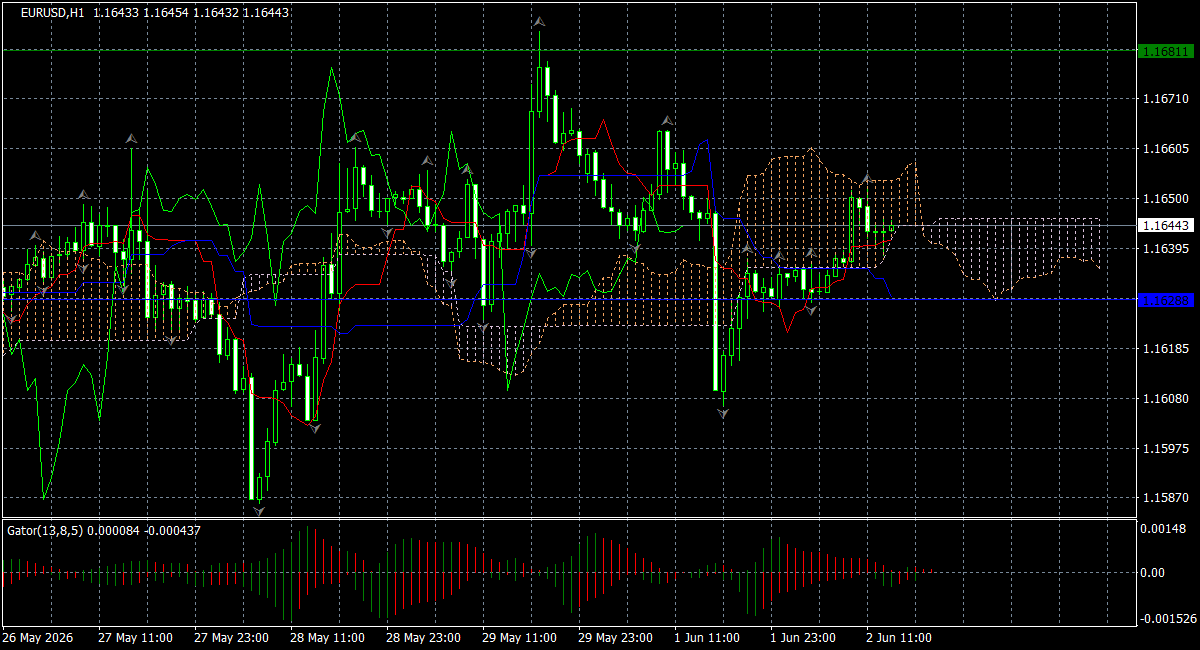Click the 1.15975 price scale value

(x=1166, y=449)
